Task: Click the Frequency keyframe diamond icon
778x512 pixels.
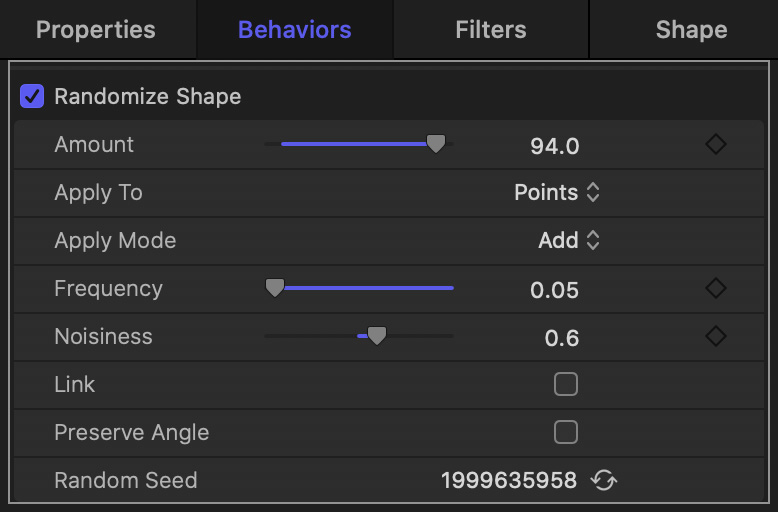Action: [x=715, y=288]
